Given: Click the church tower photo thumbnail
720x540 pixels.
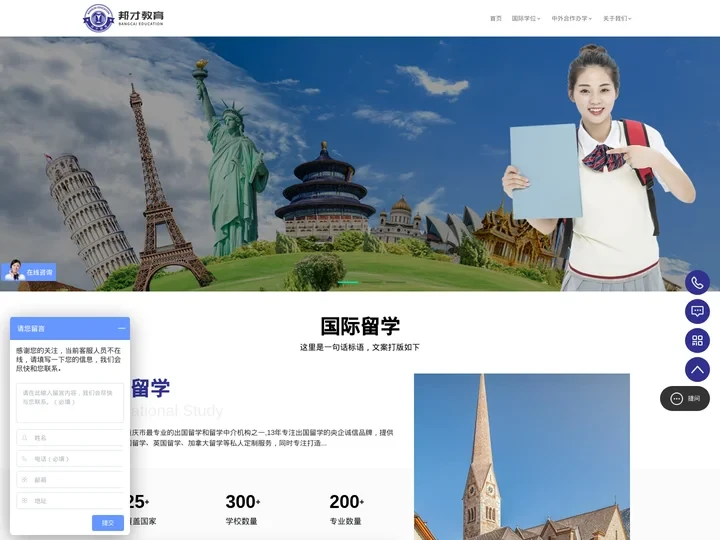Looking at the screenshot, I should pos(522,456).
